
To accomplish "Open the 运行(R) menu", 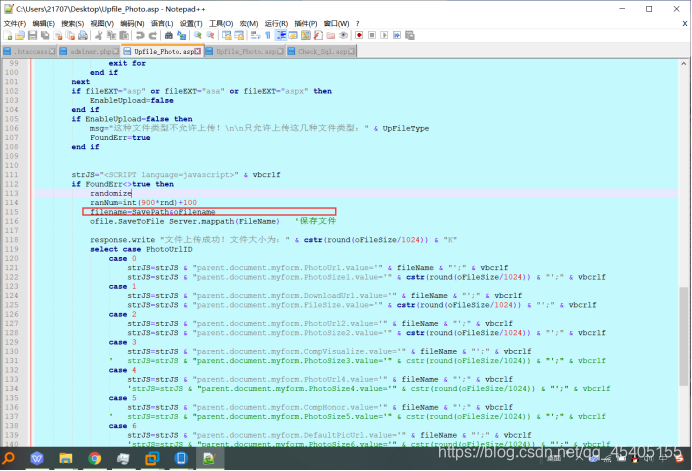I will 276,23.
